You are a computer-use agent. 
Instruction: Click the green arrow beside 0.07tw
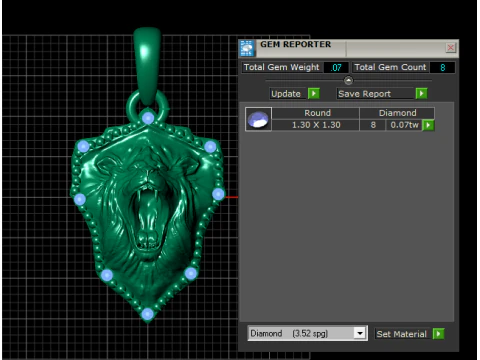pos(428,125)
